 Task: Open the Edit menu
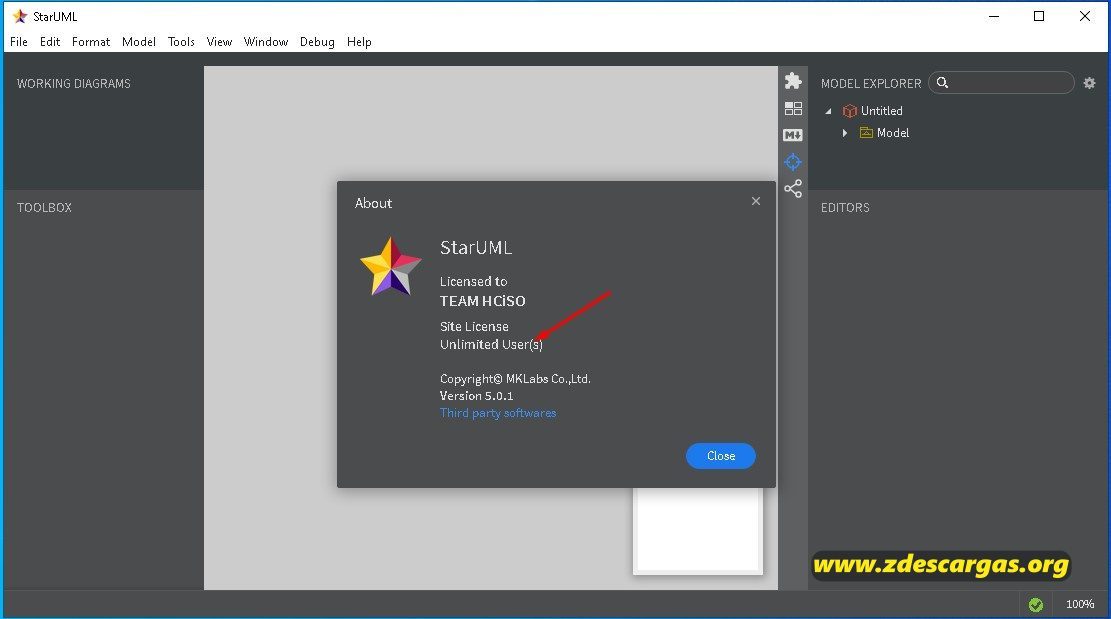[x=50, y=42]
